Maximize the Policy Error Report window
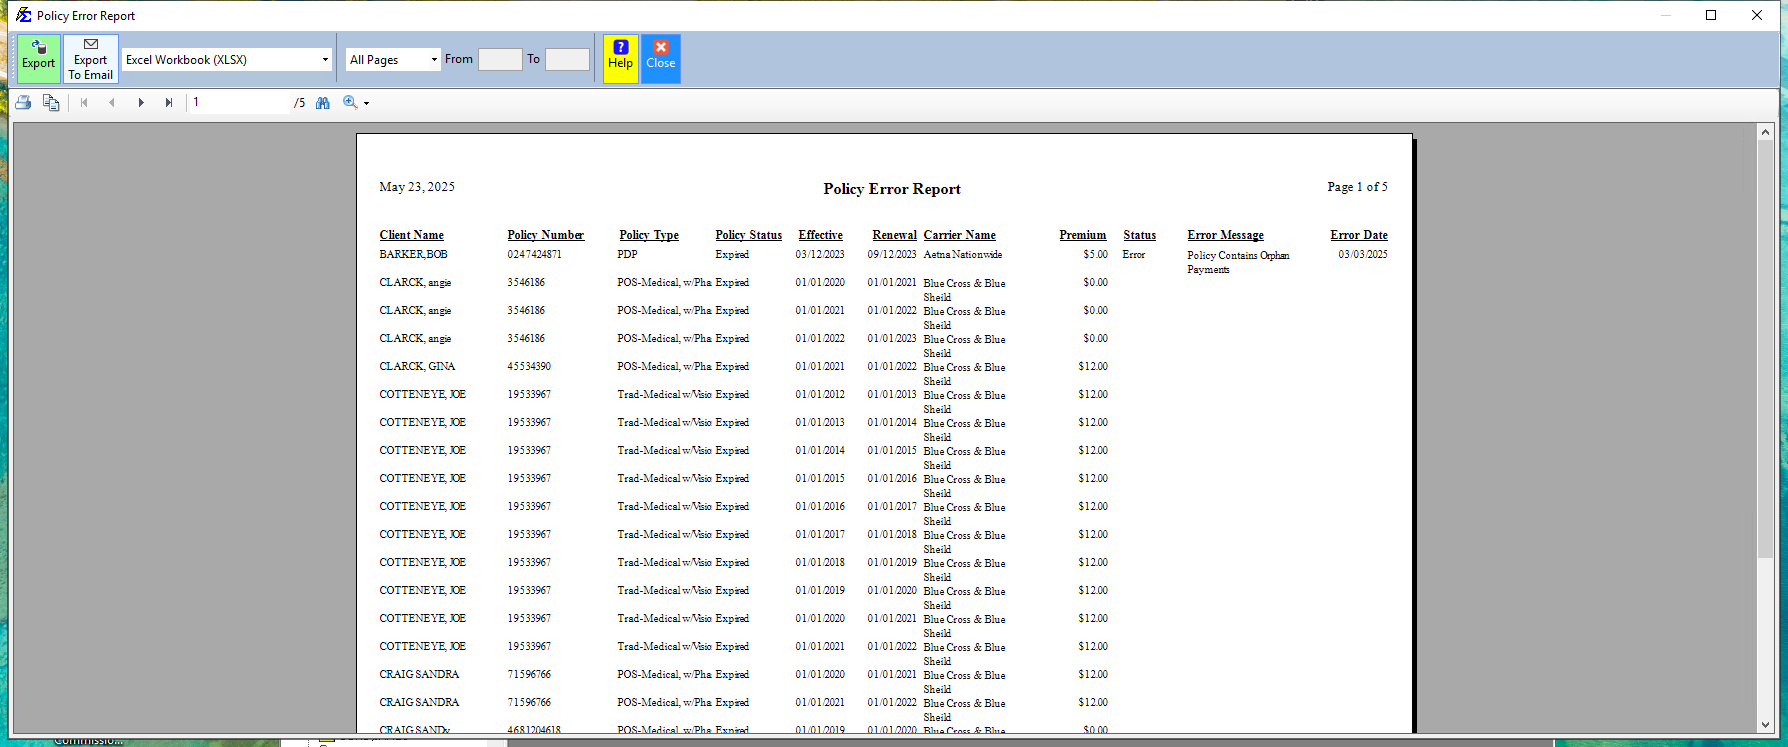The height and width of the screenshot is (747, 1788). coord(1711,15)
